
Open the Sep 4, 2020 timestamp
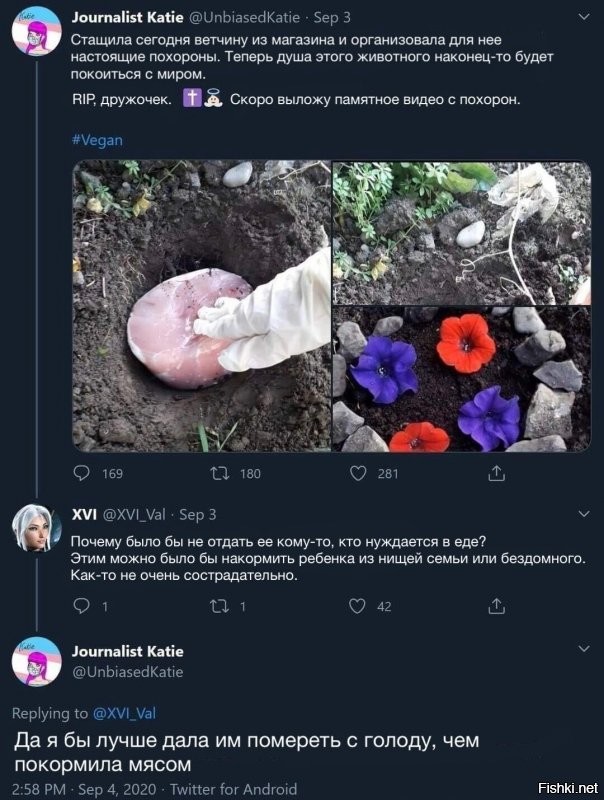[117, 789]
